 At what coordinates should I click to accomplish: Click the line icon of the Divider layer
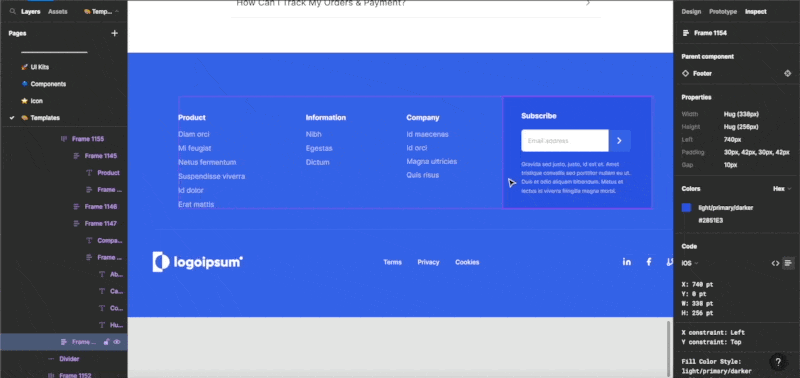click(x=51, y=359)
